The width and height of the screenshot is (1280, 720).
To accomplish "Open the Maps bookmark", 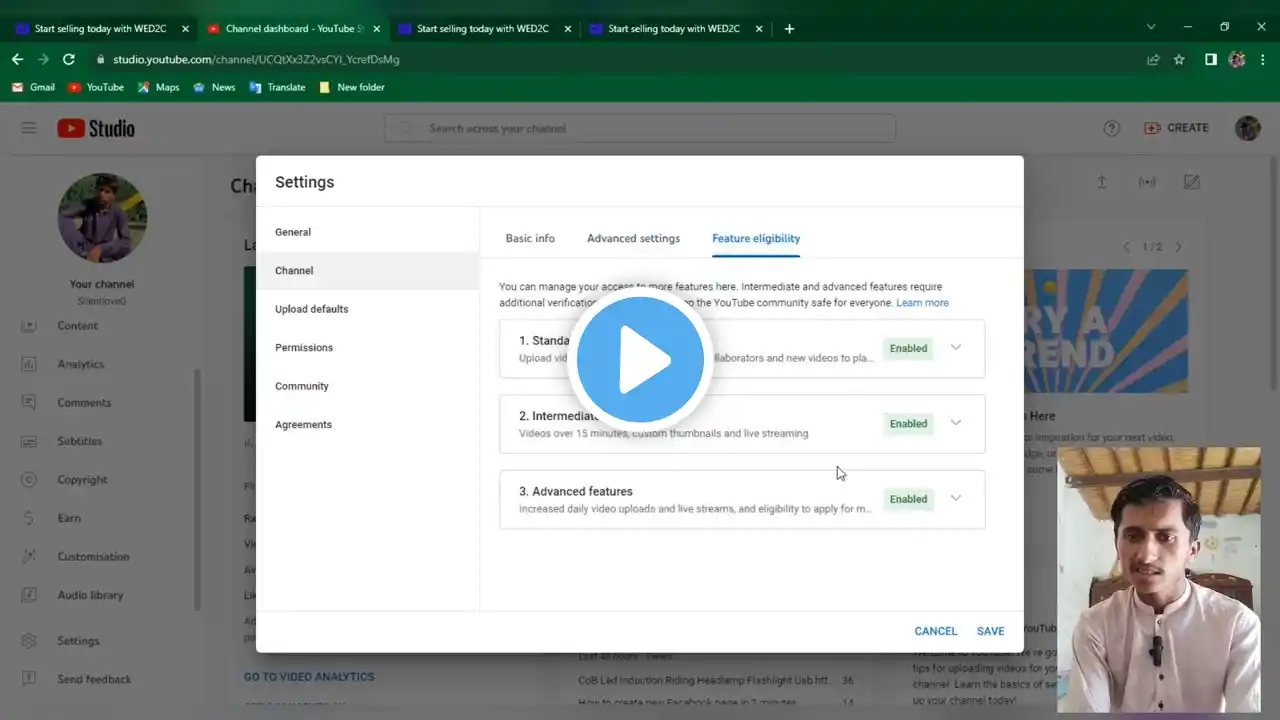I will (x=158, y=87).
